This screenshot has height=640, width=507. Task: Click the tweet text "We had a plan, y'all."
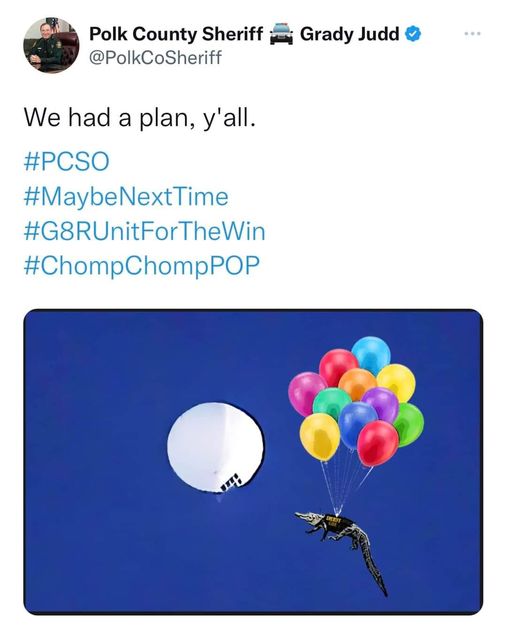(x=140, y=118)
